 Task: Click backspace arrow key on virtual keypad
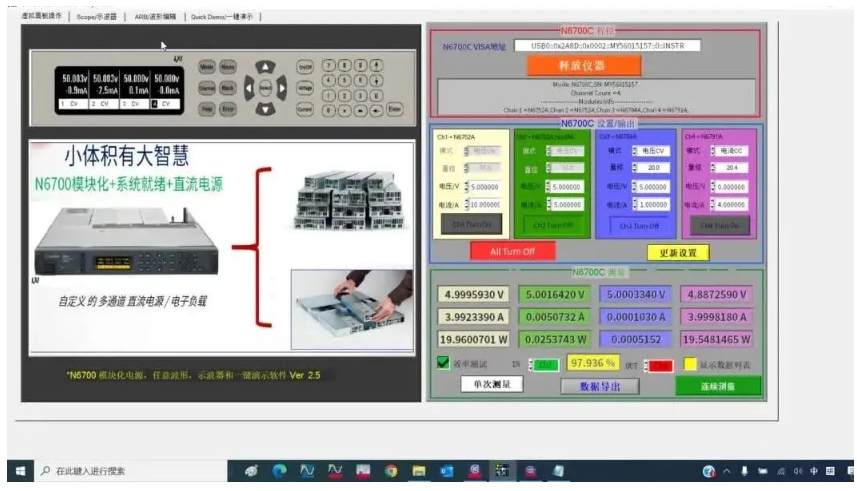[377, 110]
